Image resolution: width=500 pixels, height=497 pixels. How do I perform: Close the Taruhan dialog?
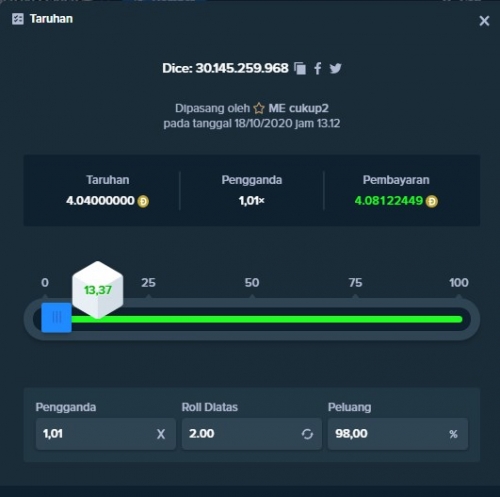tap(484, 21)
